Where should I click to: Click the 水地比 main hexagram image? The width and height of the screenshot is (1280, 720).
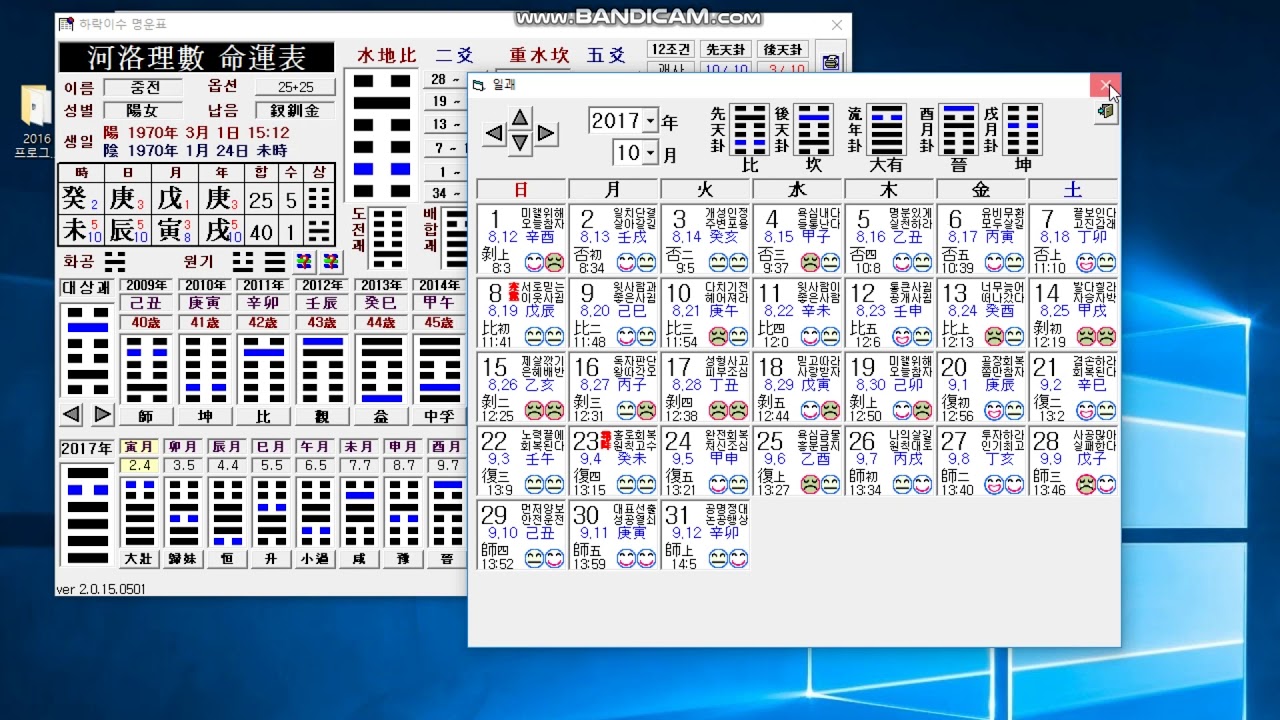tap(381, 134)
